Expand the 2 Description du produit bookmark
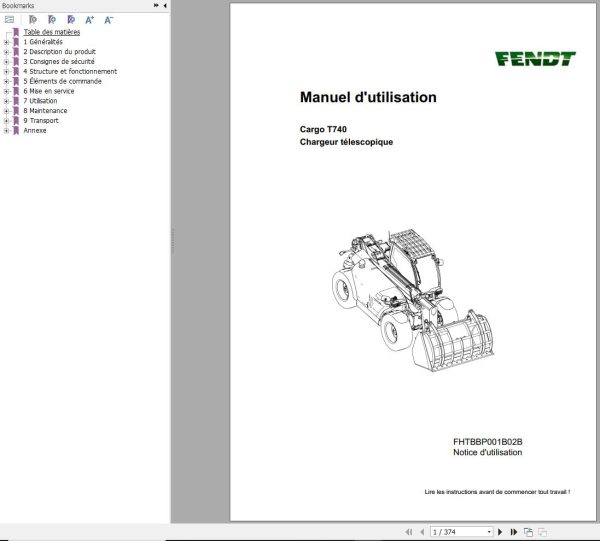Viewport: 600px width, 541px height. 6,52
